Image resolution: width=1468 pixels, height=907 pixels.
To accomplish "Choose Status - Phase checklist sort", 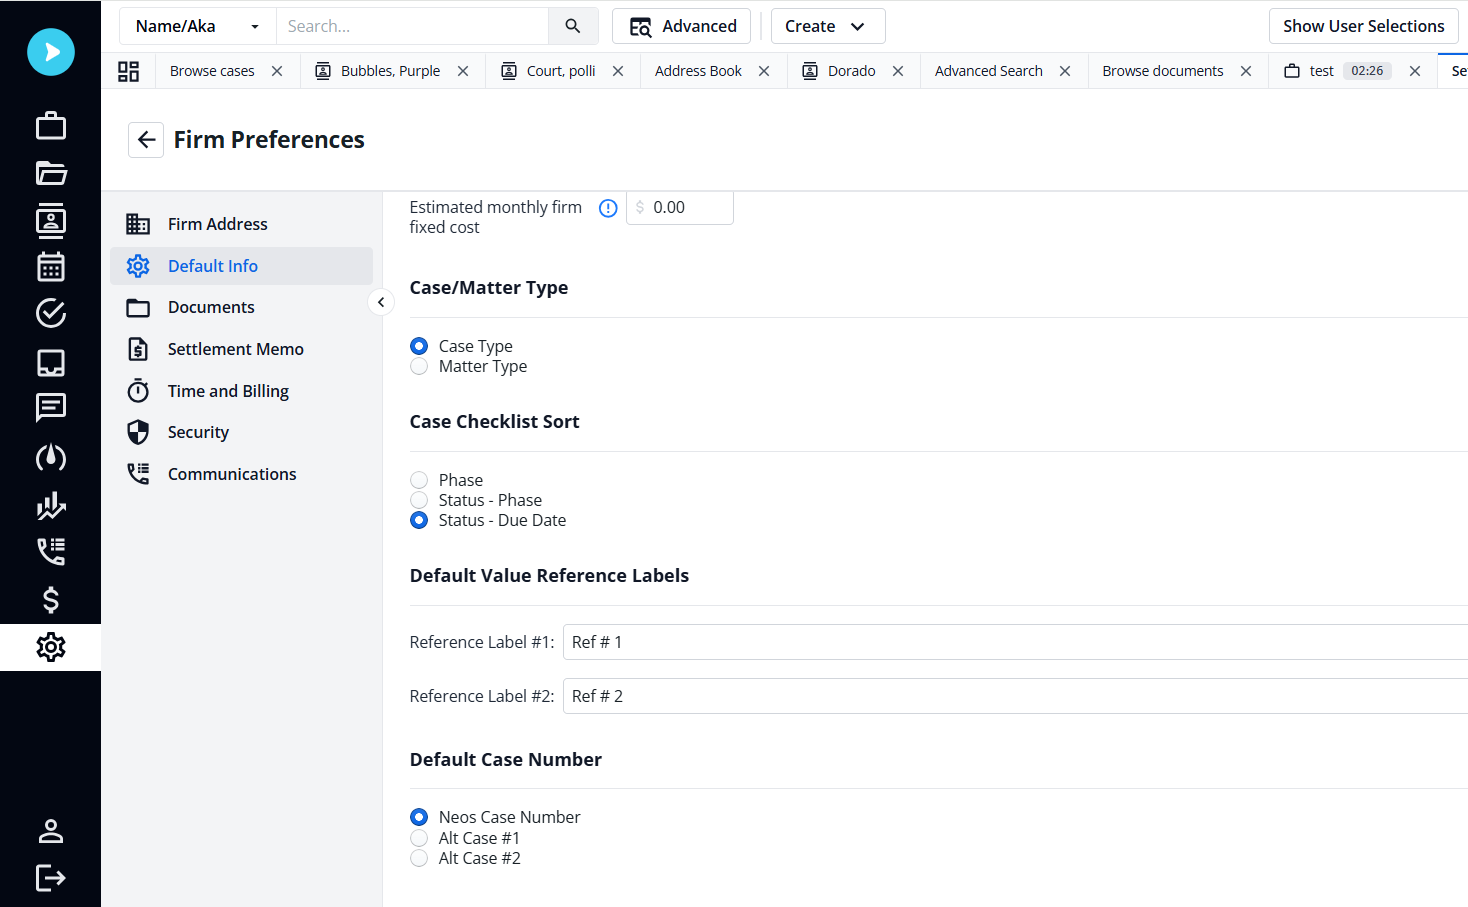I will pyautogui.click(x=419, y=500).
